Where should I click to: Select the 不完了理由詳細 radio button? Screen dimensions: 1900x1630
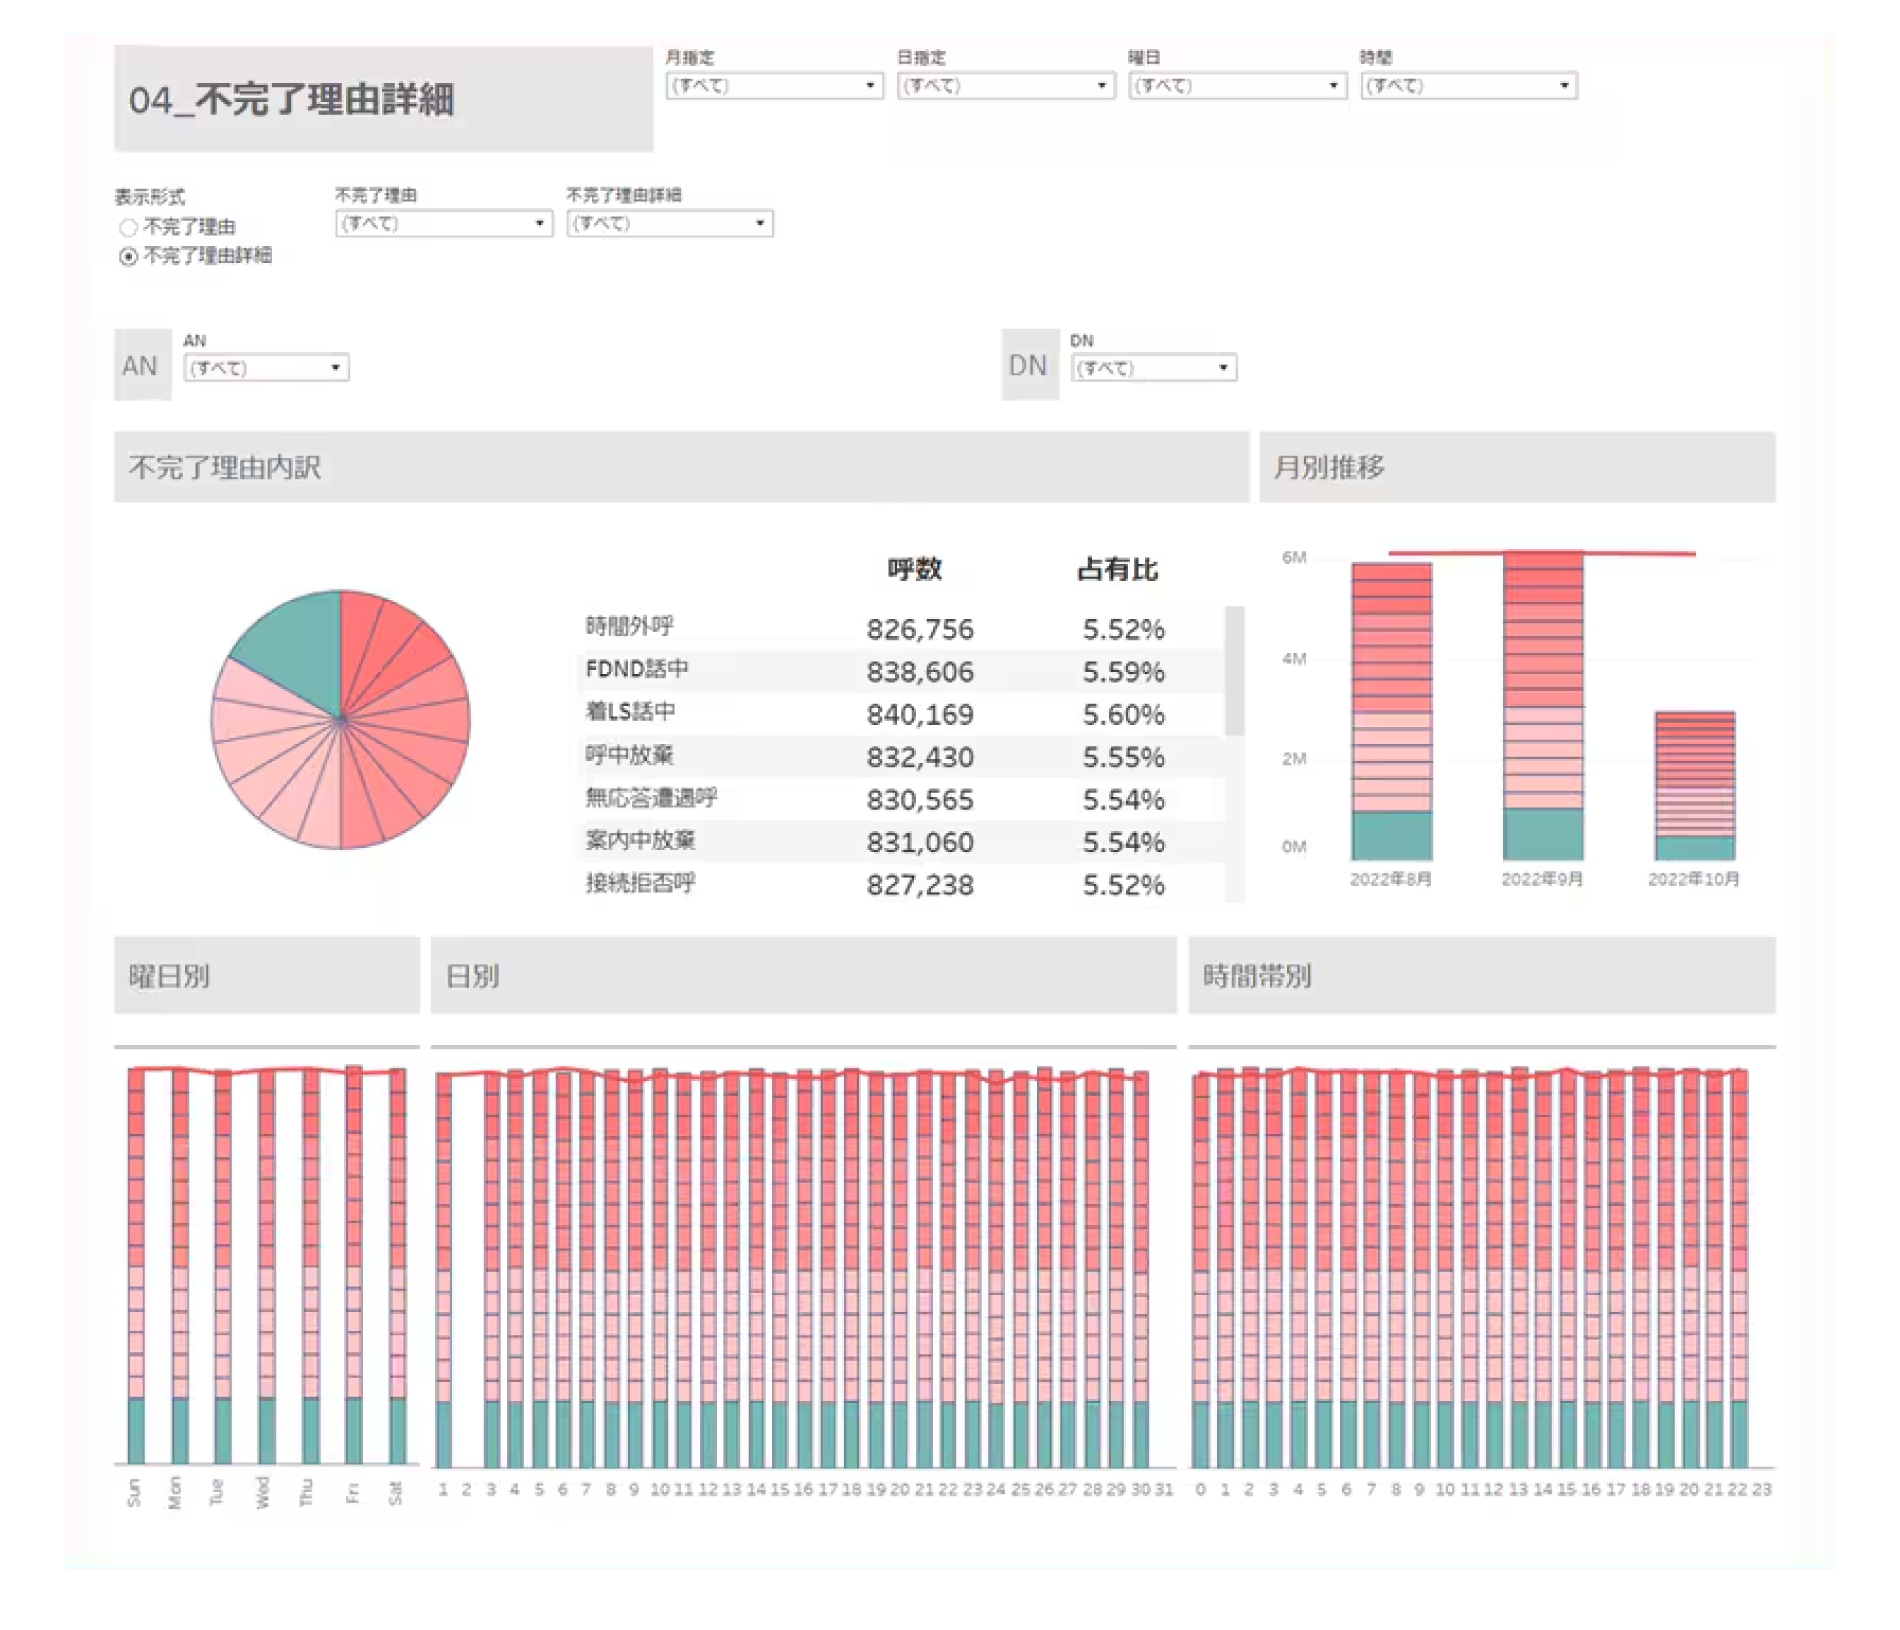[x=128, y=257]
